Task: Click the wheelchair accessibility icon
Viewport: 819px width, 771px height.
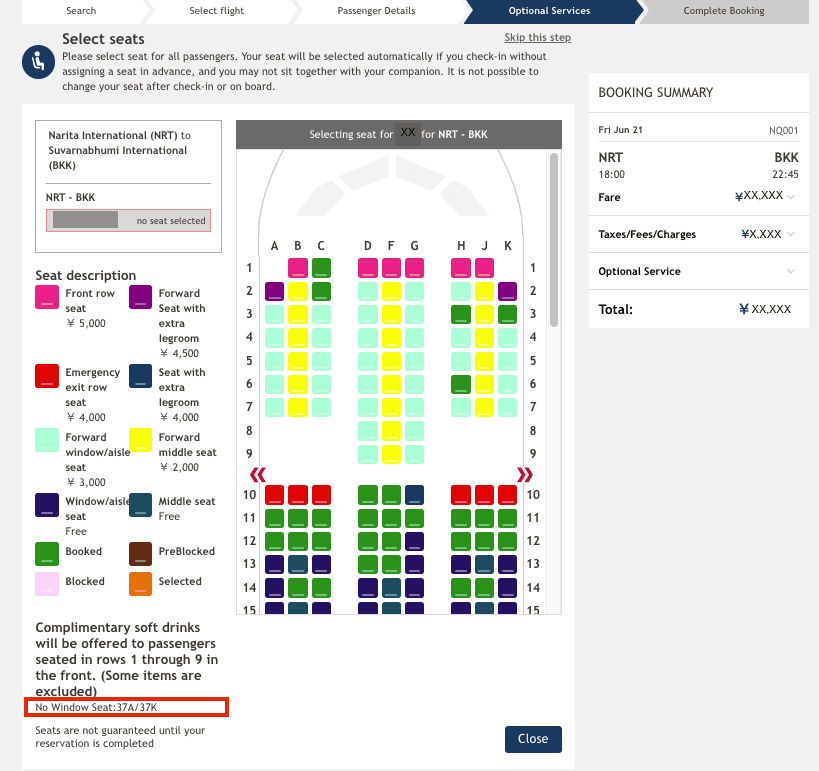Action: (x=37, y=63)
